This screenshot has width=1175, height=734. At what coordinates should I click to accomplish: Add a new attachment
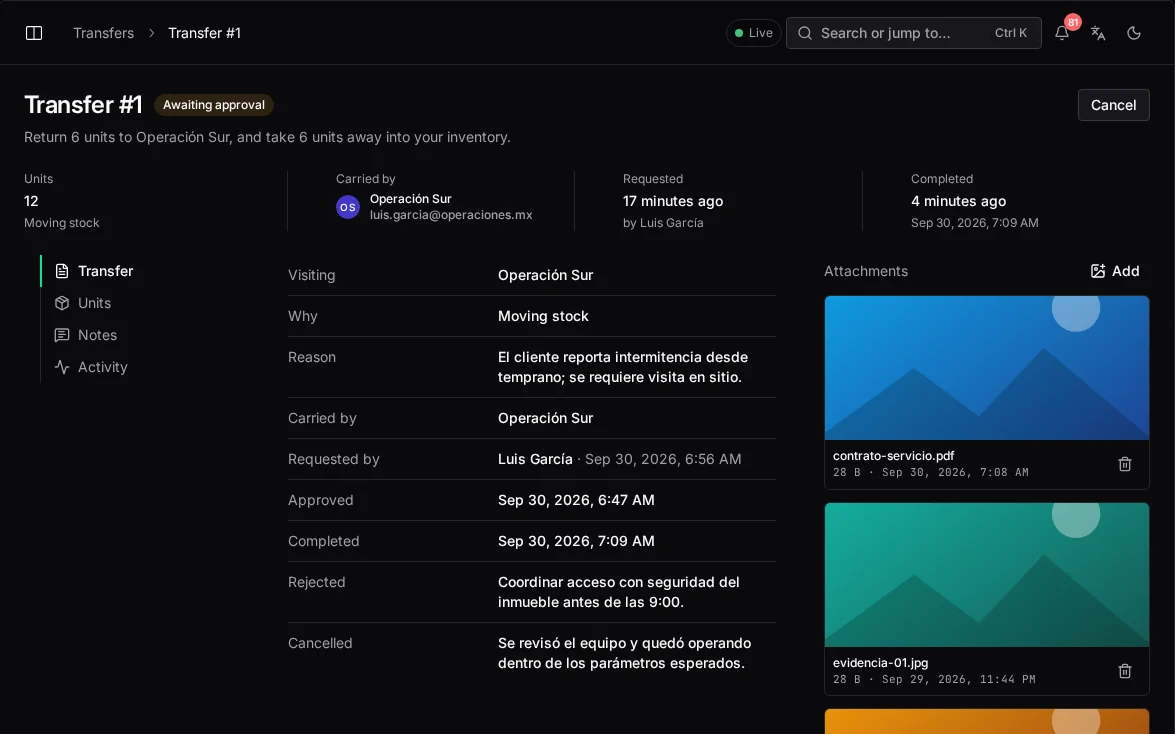coord(1115,271)
